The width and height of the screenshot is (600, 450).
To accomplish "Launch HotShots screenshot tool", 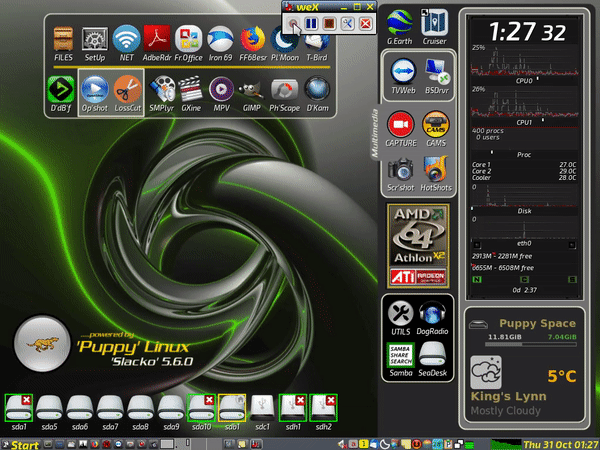I will (x=435, y=169).
